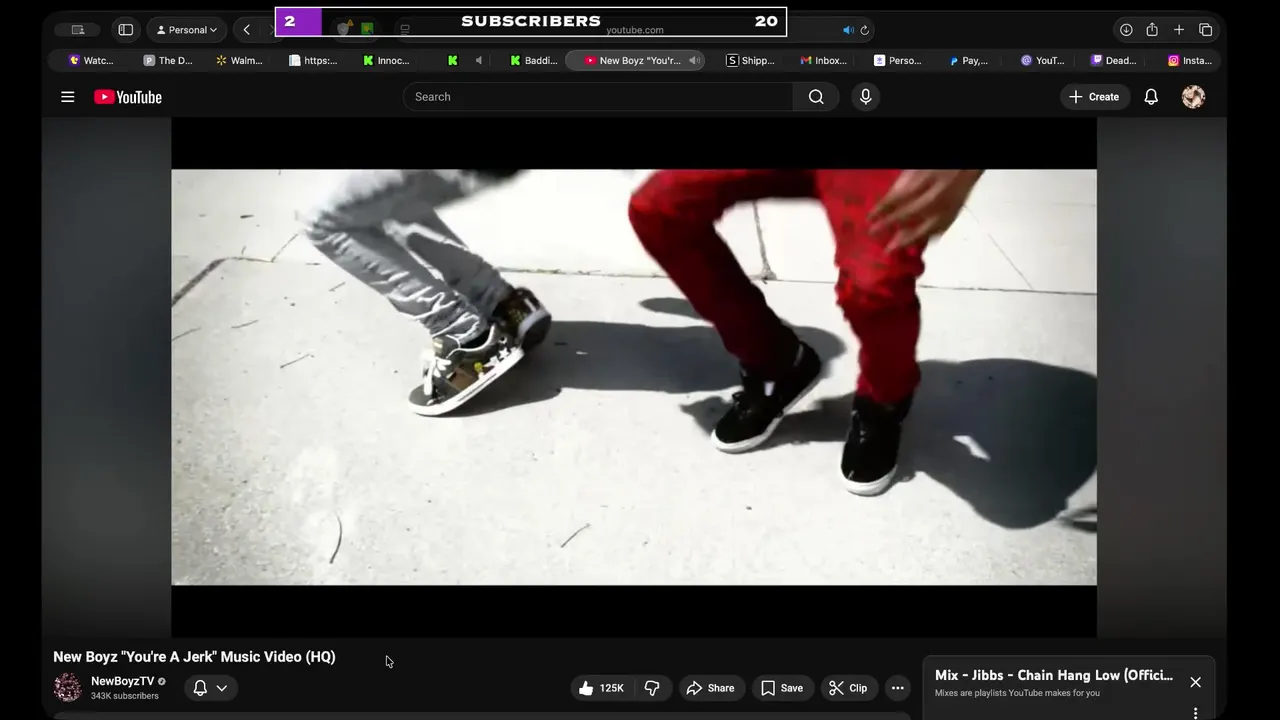Switch to the YouT... tab
Image resolution: width=1280 pixels, height=720 pixels.
(1042, 61)
